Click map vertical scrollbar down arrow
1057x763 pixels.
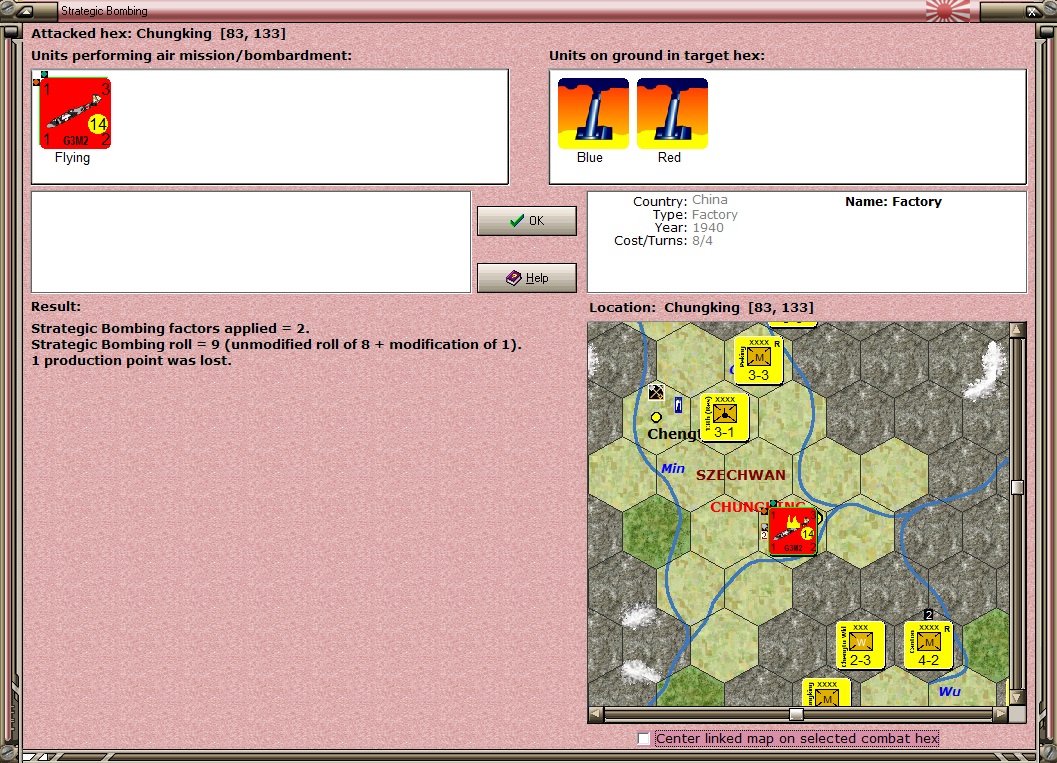[x=1017, y=698]
